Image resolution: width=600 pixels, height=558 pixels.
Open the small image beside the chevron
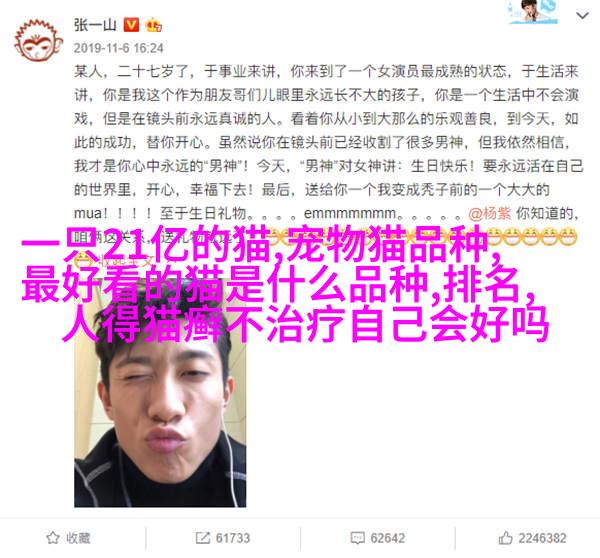pyautogui.click(x=533, y=12)
